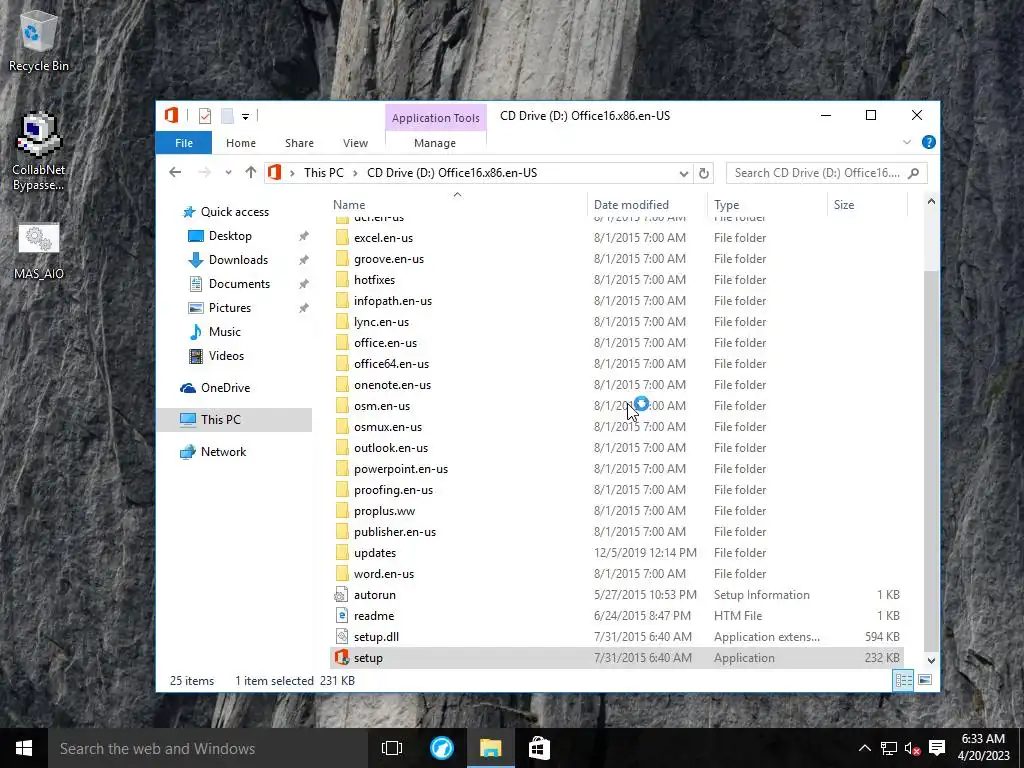Select Quick access in navigation pane

coord(234,212)
